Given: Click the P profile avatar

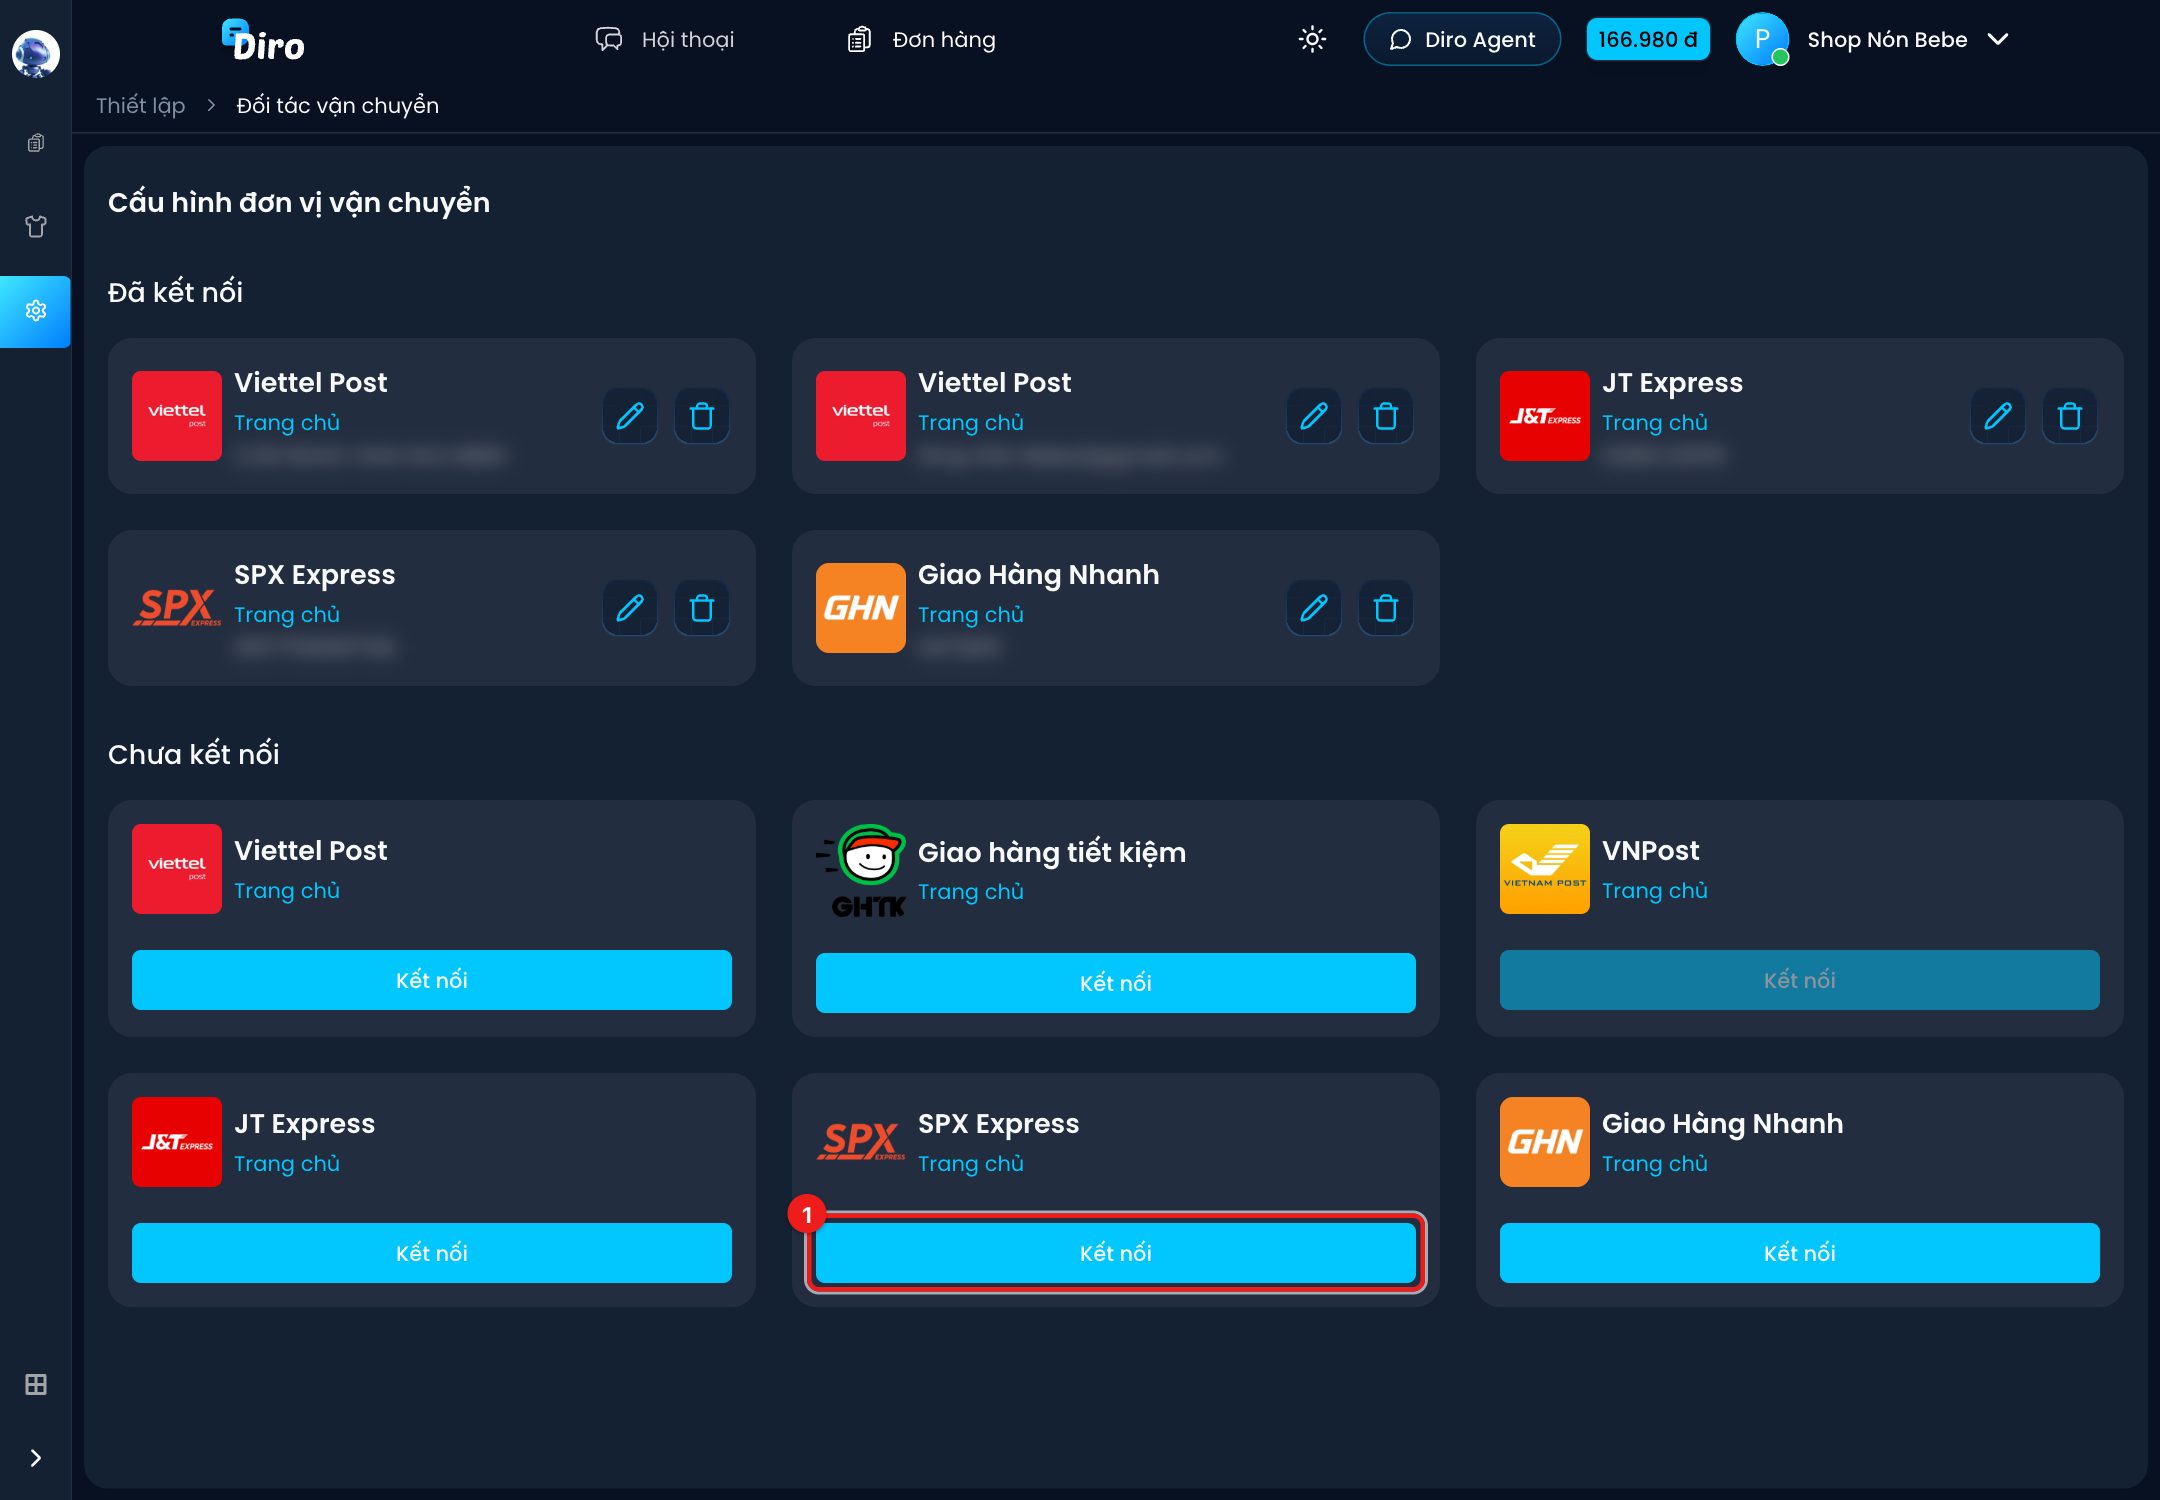Looking at the screenshot, I should tap(1762, 39).
